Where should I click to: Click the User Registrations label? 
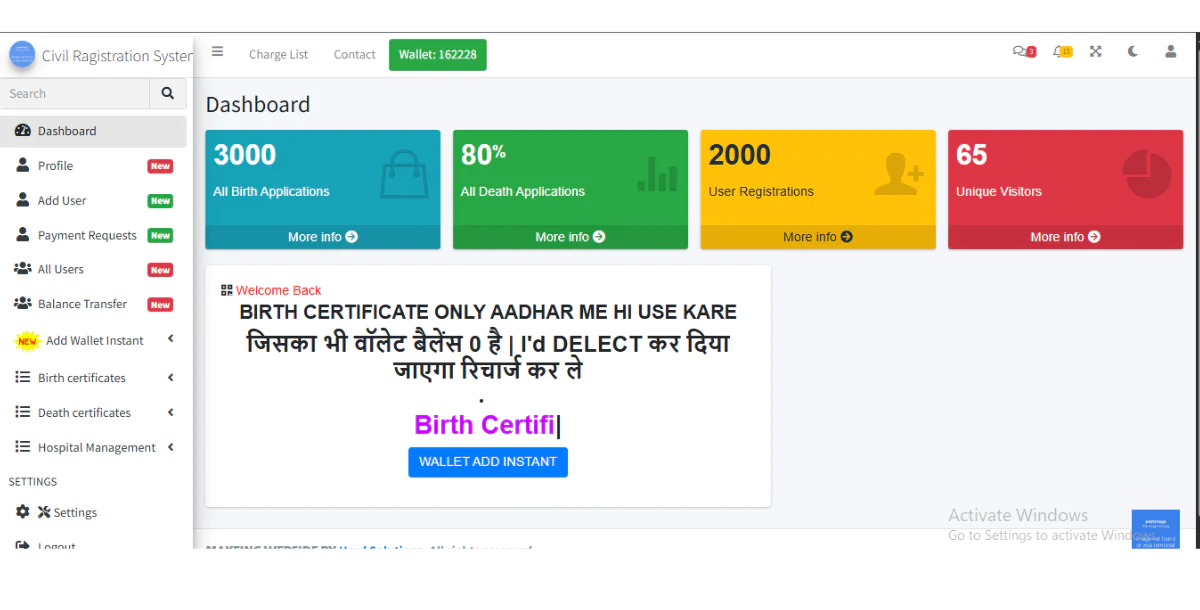coord(761,192)
